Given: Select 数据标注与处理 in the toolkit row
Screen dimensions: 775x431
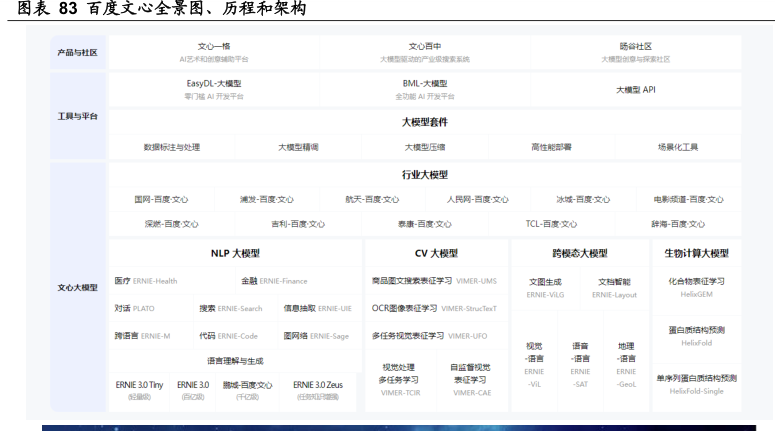Looking at the screenshot, I should coord(172,147).
